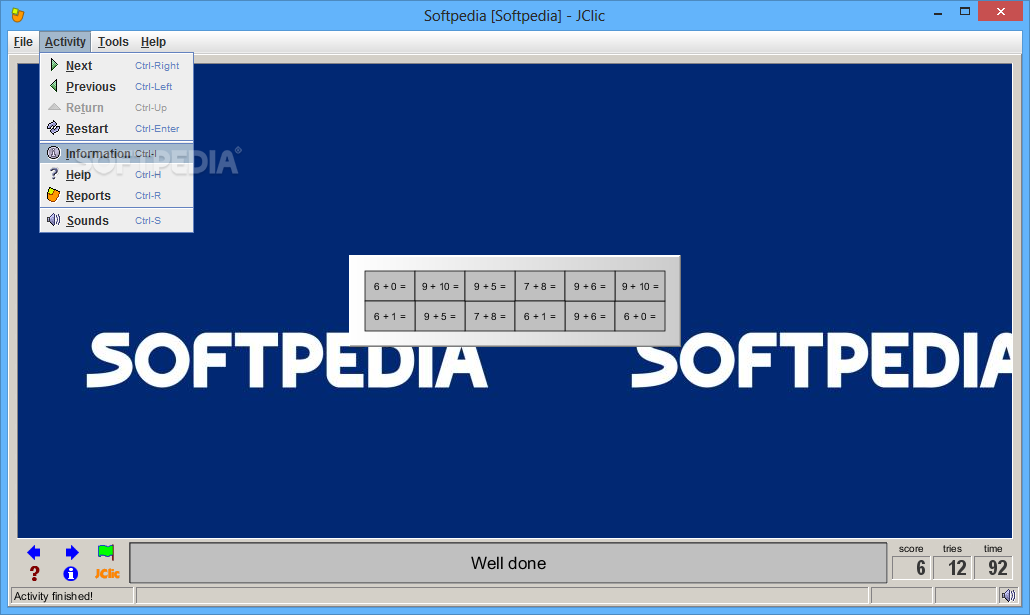
Task: Maximize the JClic window
Action: (965, 12)
